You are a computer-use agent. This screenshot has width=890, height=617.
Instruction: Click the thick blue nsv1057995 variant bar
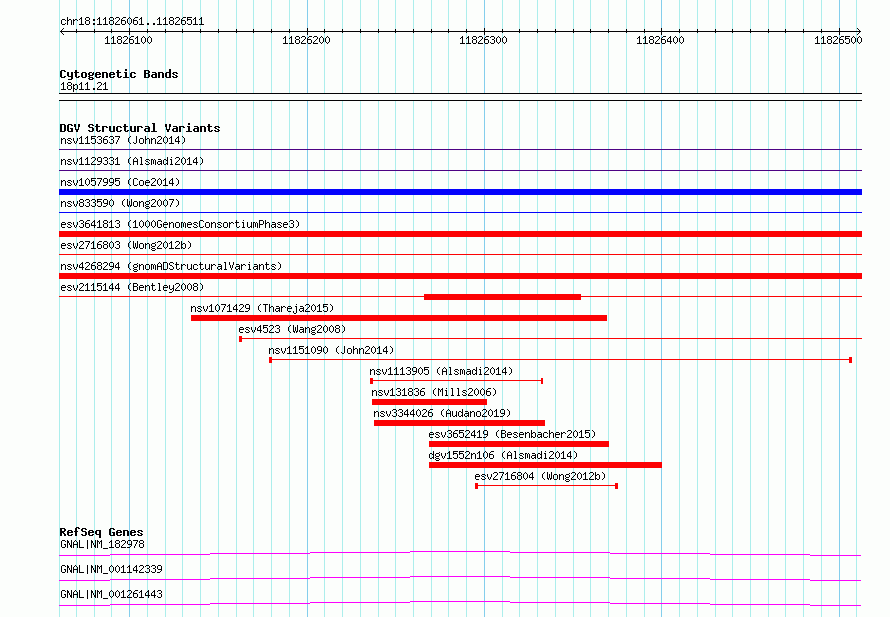point(460,192)
